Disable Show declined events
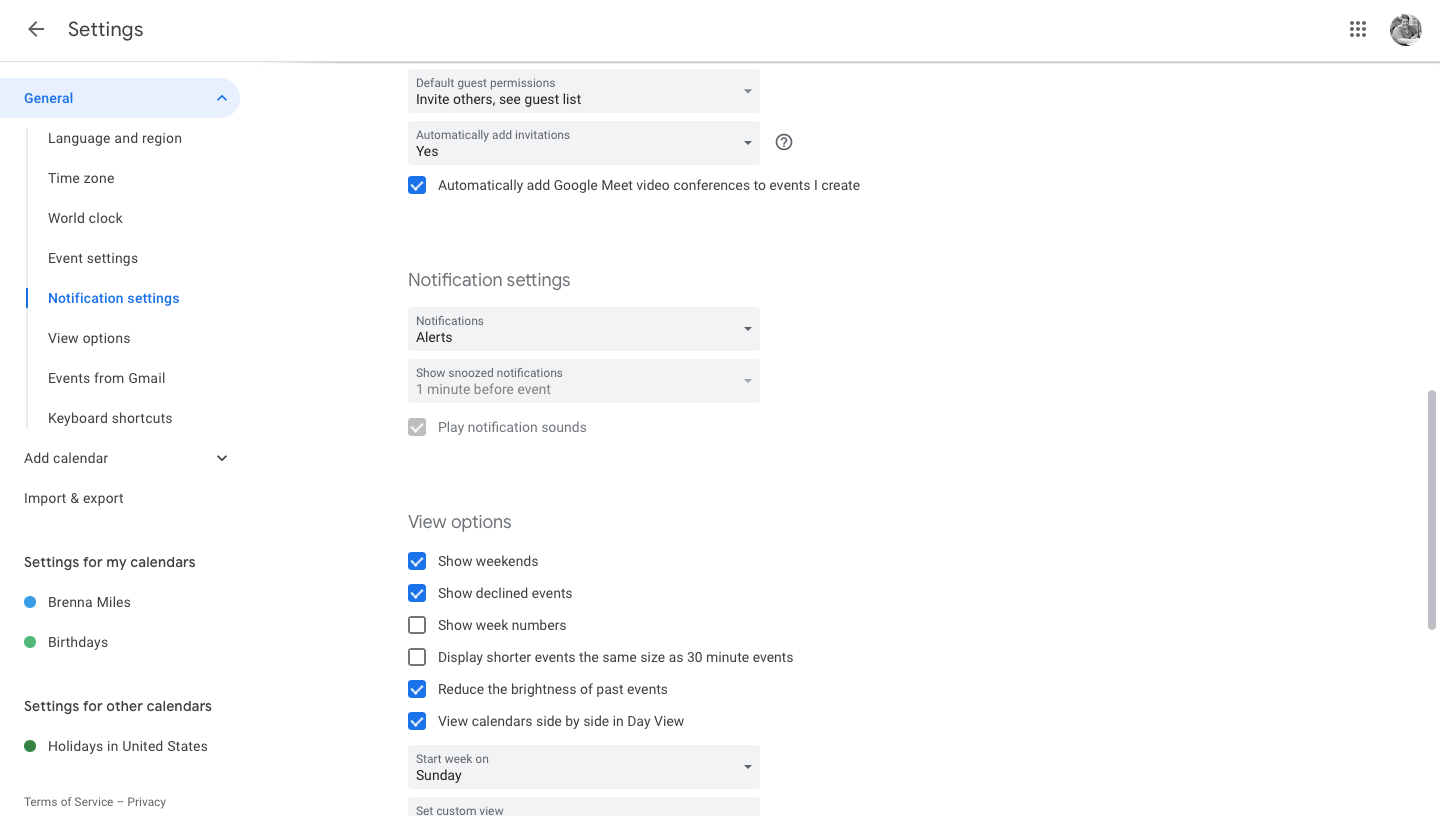Screen dimensions: 1440x816 pos(417,593)
